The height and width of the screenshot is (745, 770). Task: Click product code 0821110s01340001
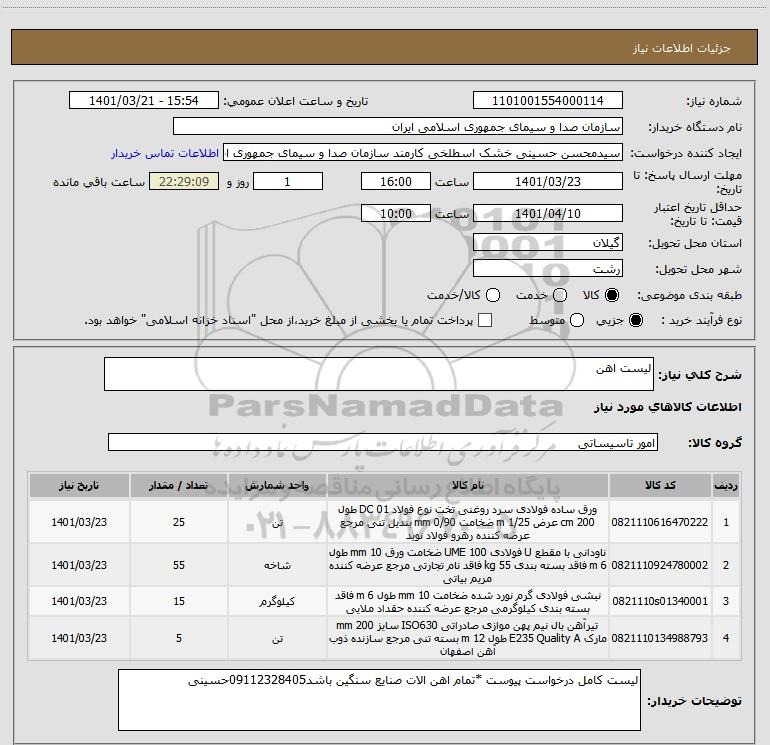660,601
